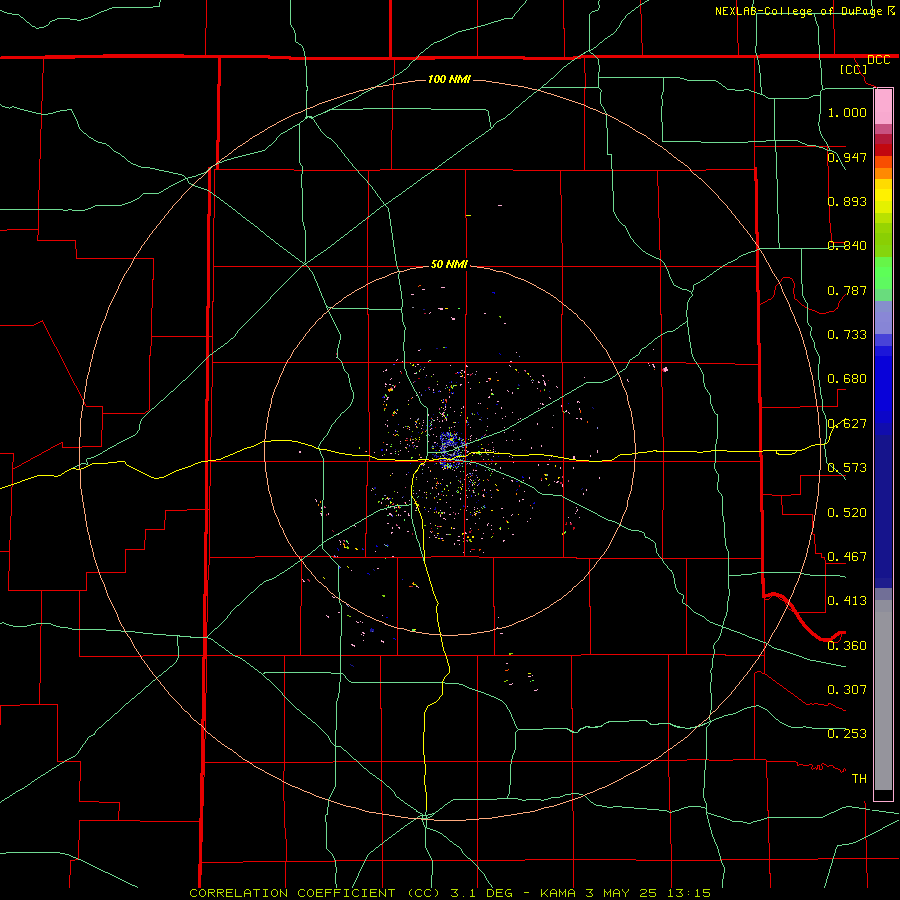Viewport: 900px width, 900px height.
Task: Pick the pink top segment of color bar
Action: [883, 107]
